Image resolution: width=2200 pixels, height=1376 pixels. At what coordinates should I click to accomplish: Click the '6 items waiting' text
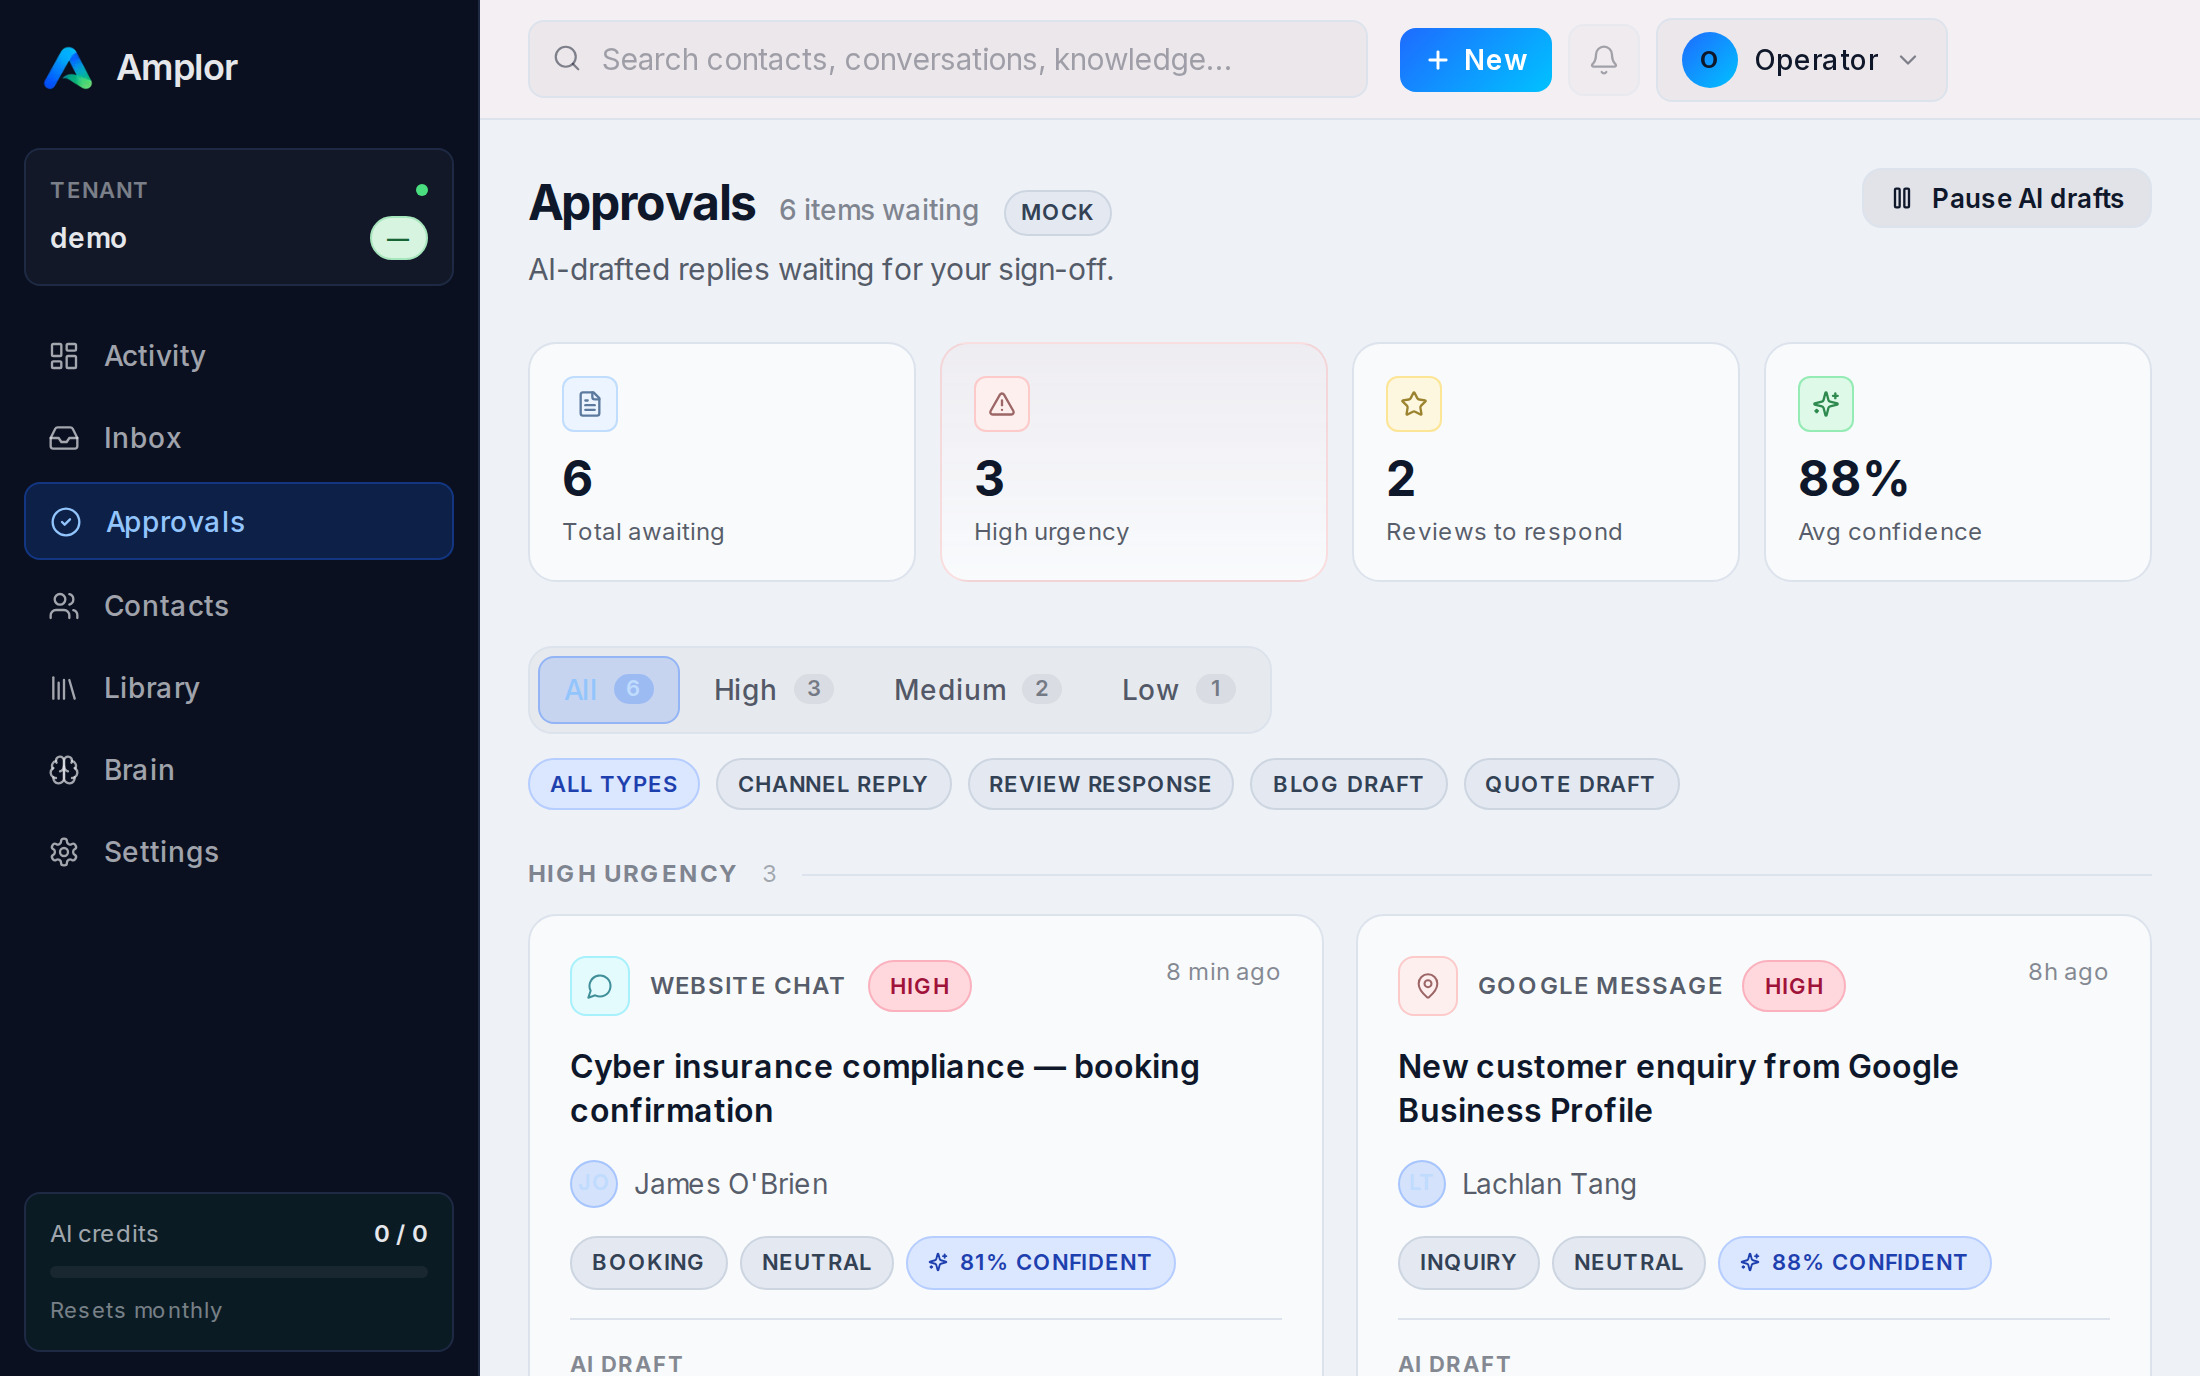pyautogui.click(x=879, y=210)
